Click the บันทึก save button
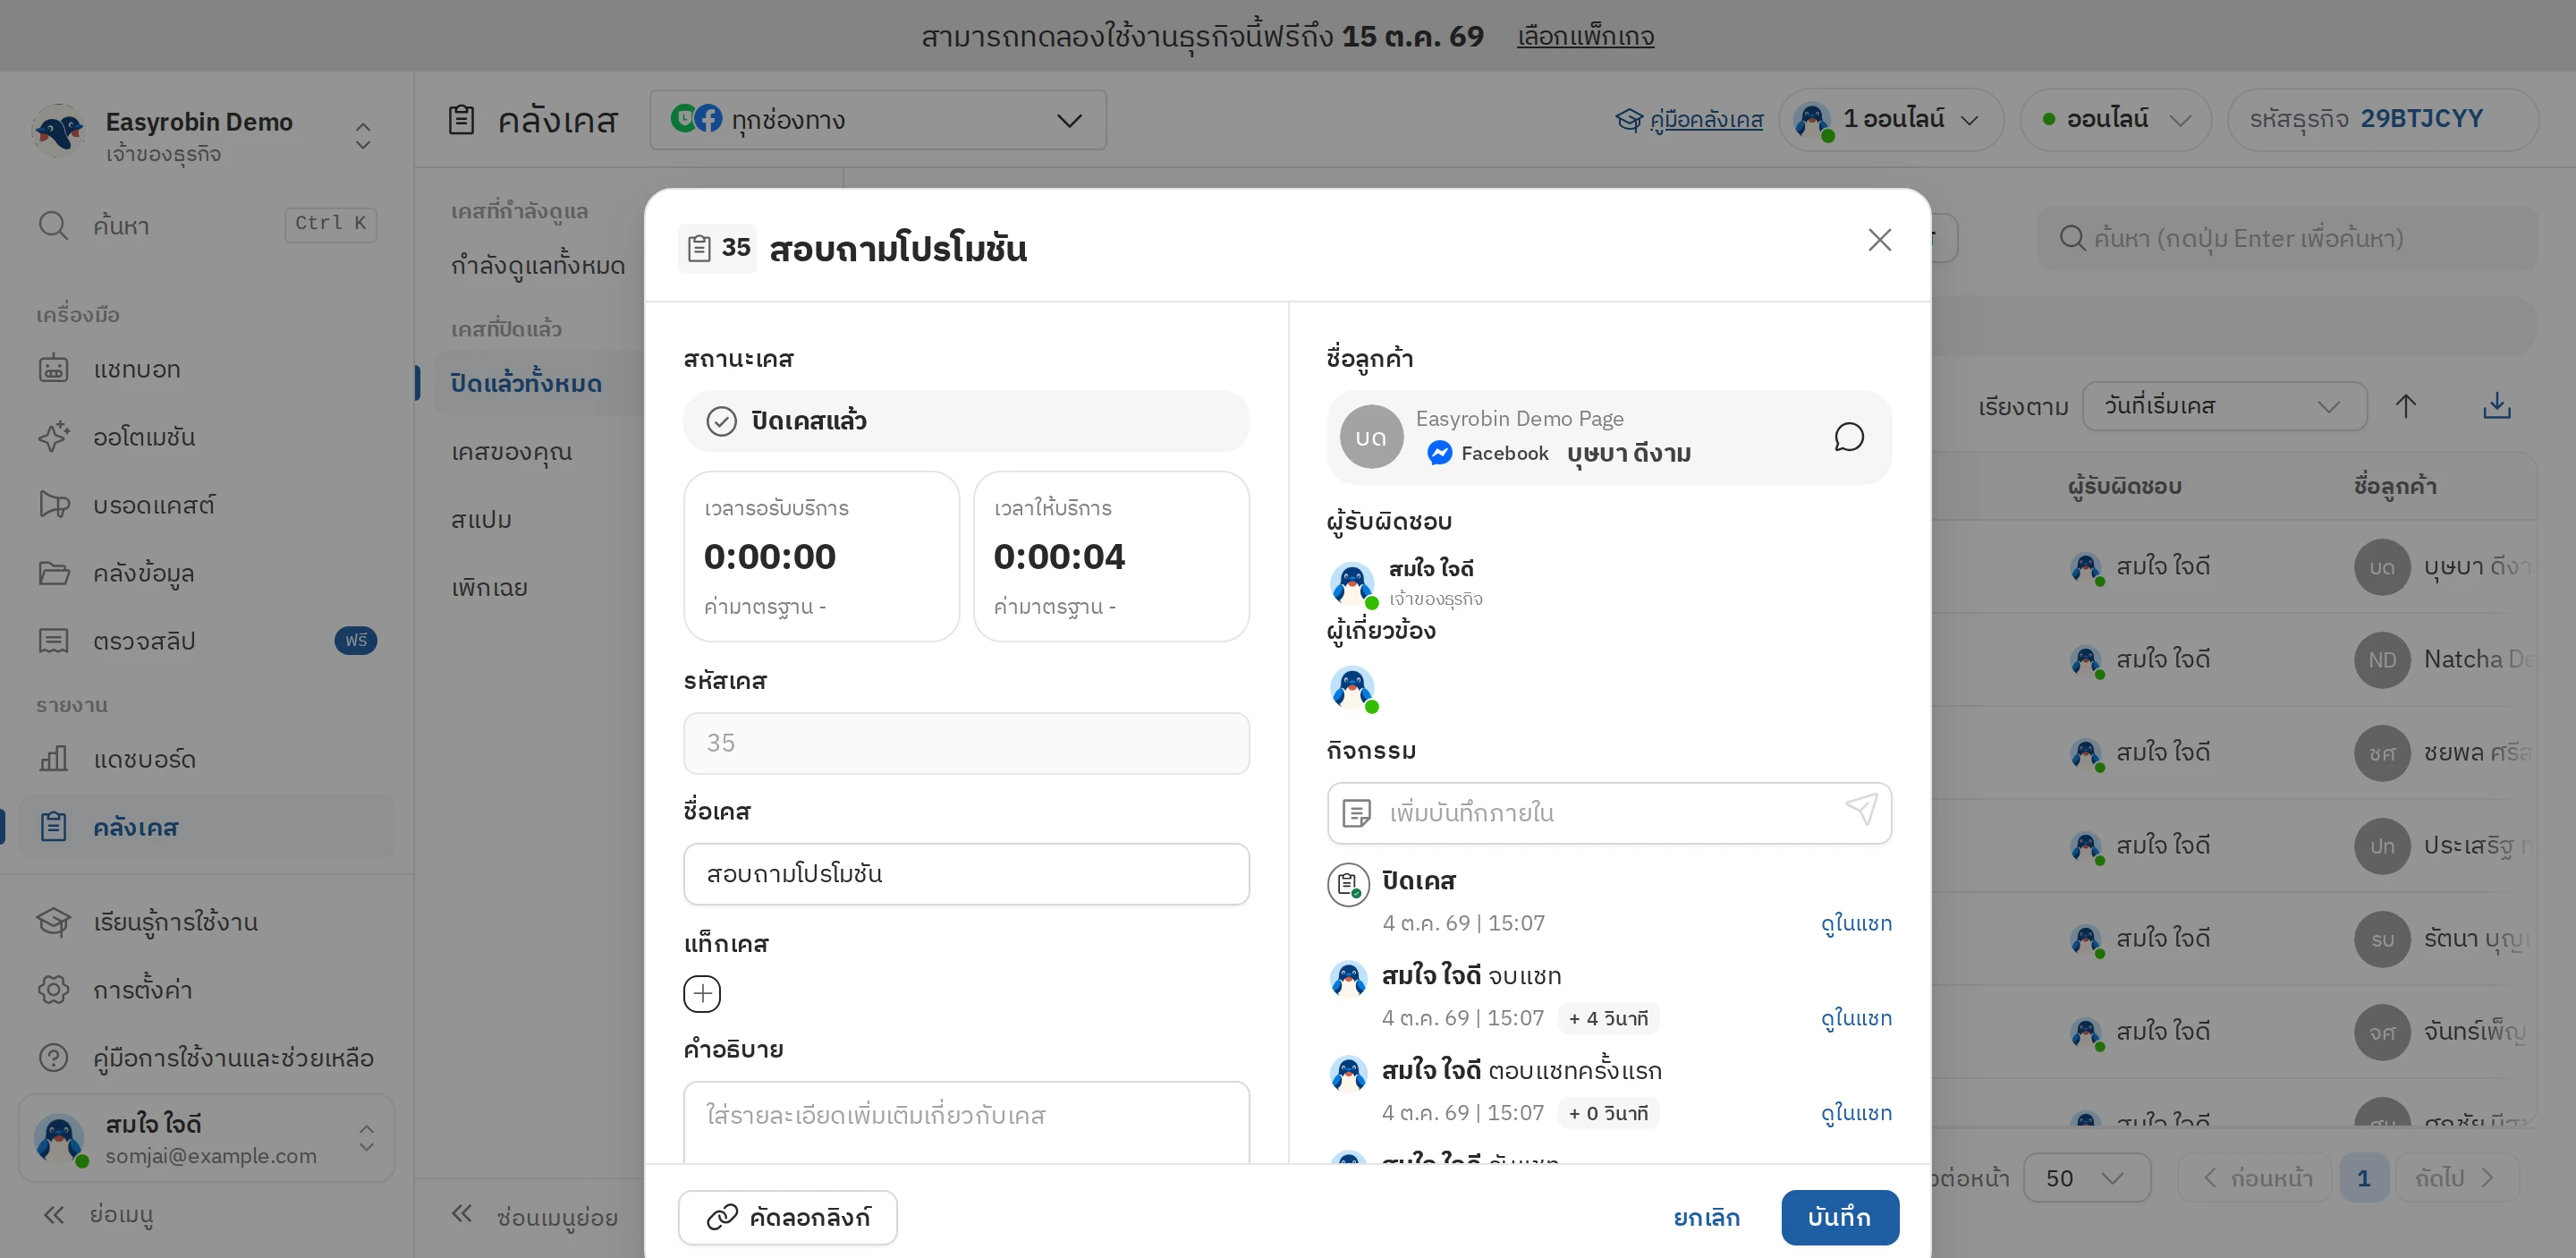Viewport: 2576px width, 1258px height. coord(1839,1217)
